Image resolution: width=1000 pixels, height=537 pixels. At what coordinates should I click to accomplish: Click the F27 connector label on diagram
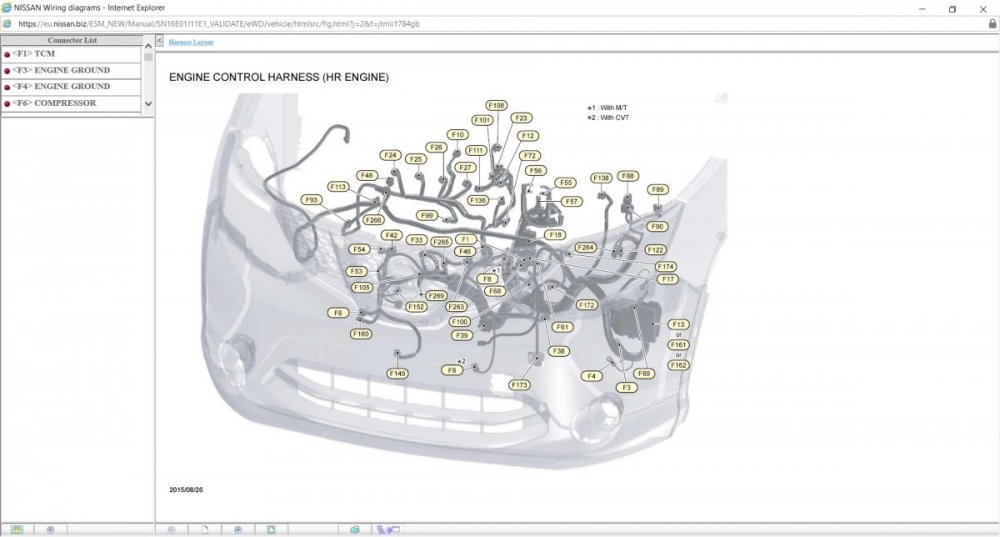tap(466, 168)
